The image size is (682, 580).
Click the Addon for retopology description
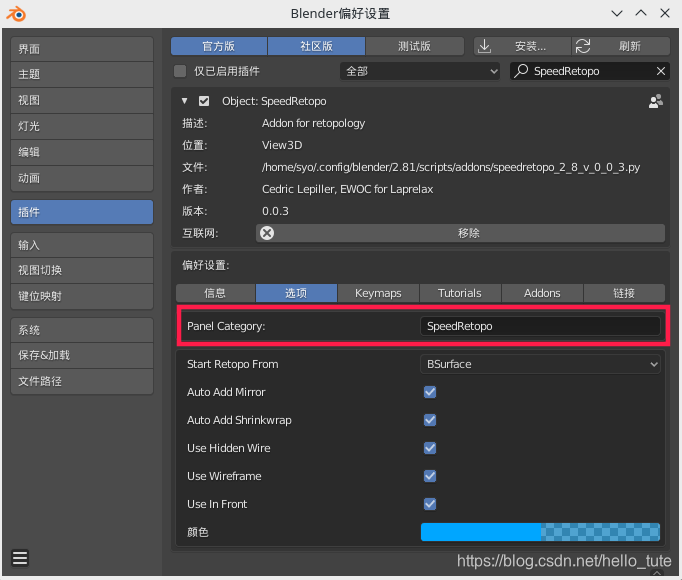coord(313,124)
